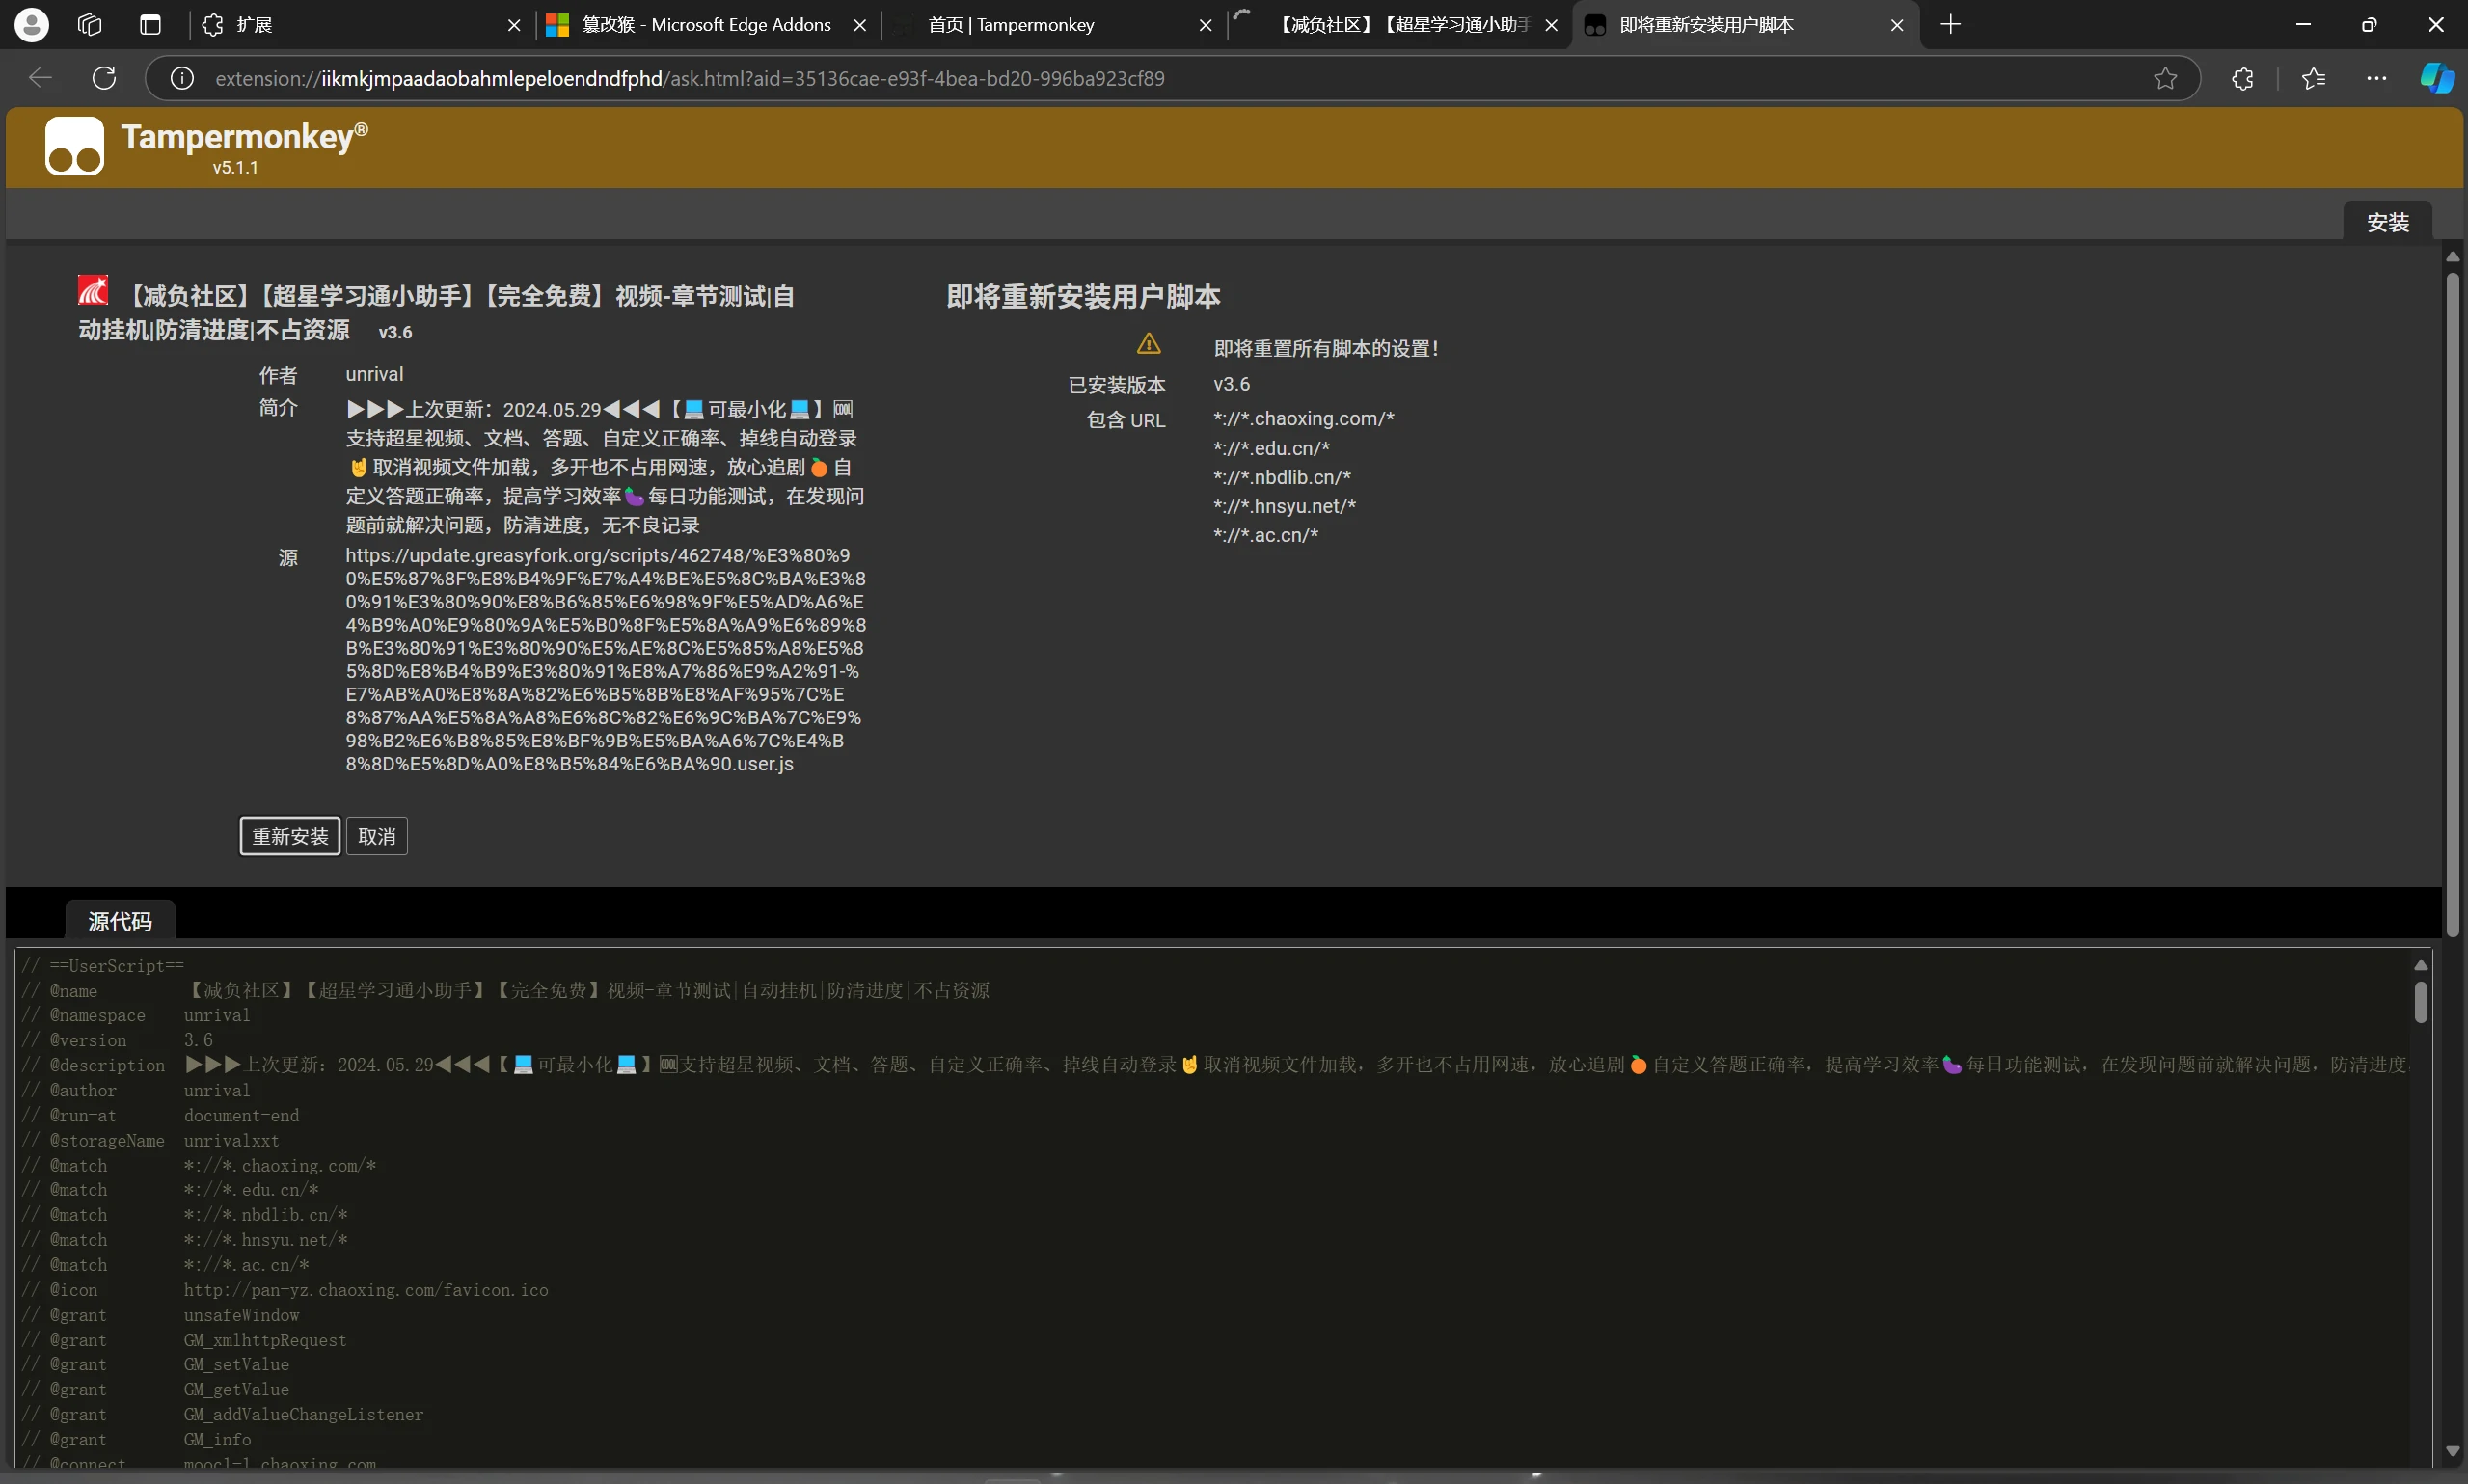Image resolution: width=2468 pixels, height=1484 pixels.
Task: Click the browser workspaces icon
Action: [90, 25]
